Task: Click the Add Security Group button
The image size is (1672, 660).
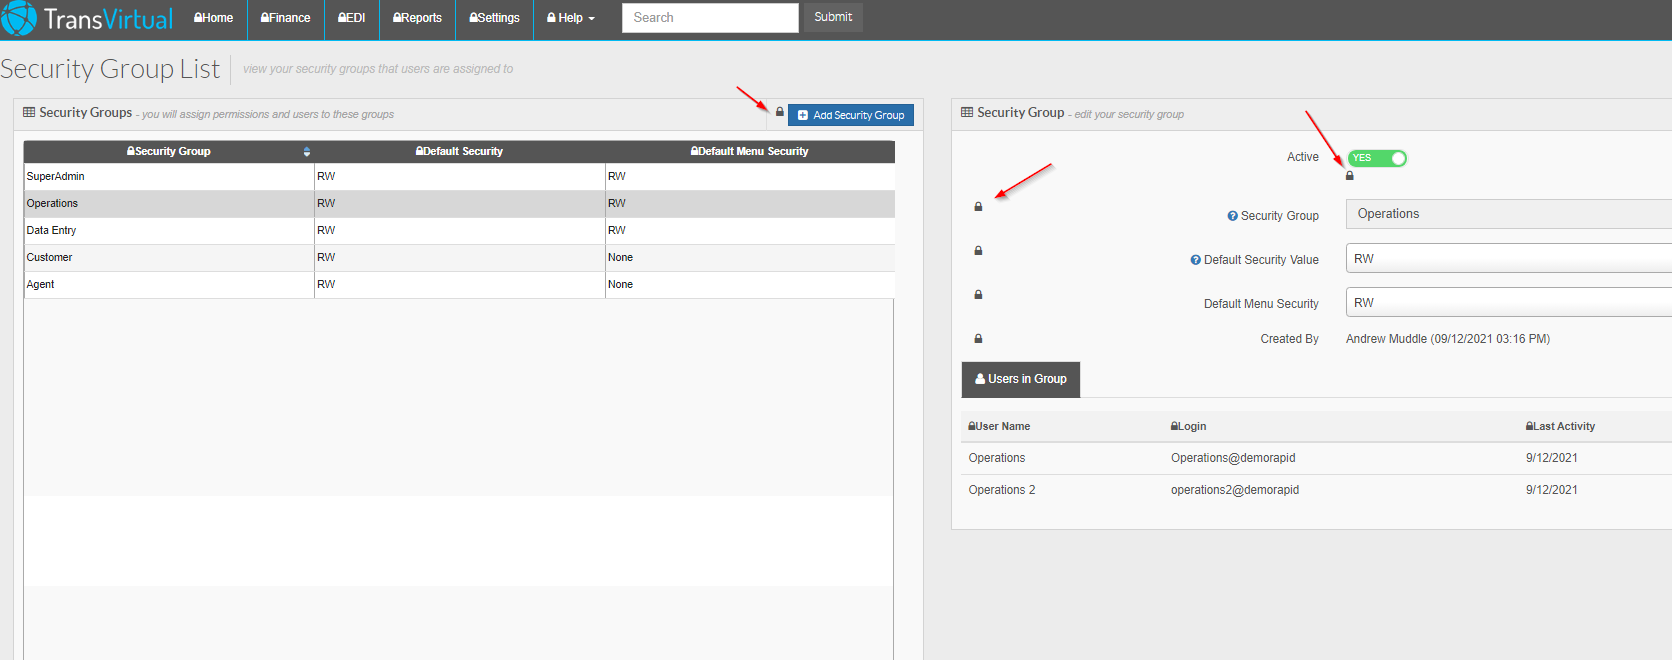Action: 851,115
